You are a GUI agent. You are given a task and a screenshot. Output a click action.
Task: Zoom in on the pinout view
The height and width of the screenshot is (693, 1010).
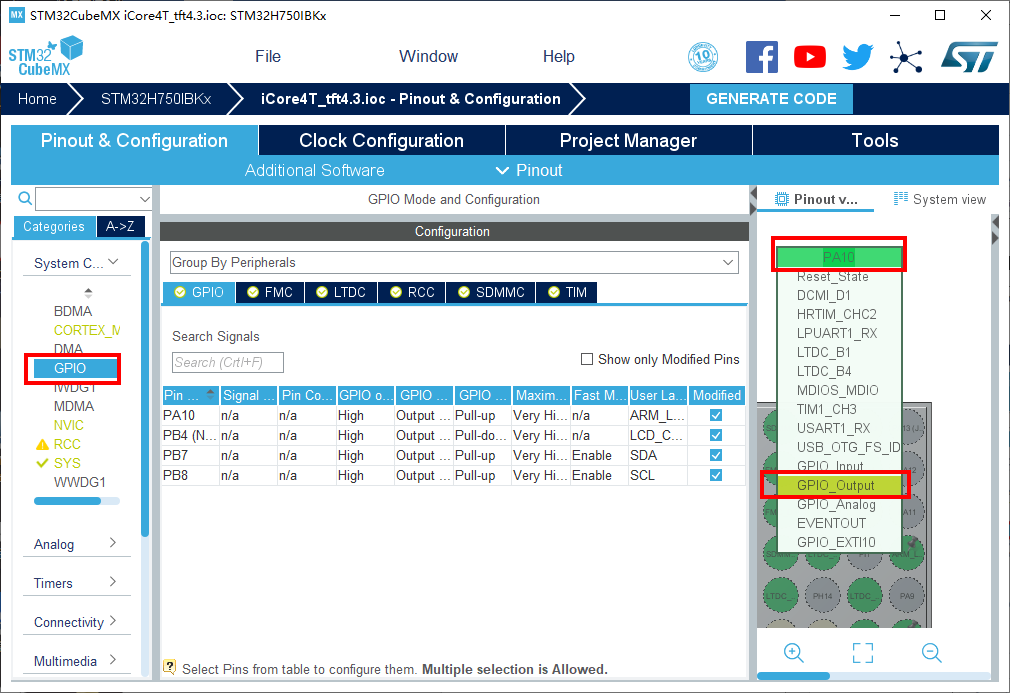tap(794, 653)
